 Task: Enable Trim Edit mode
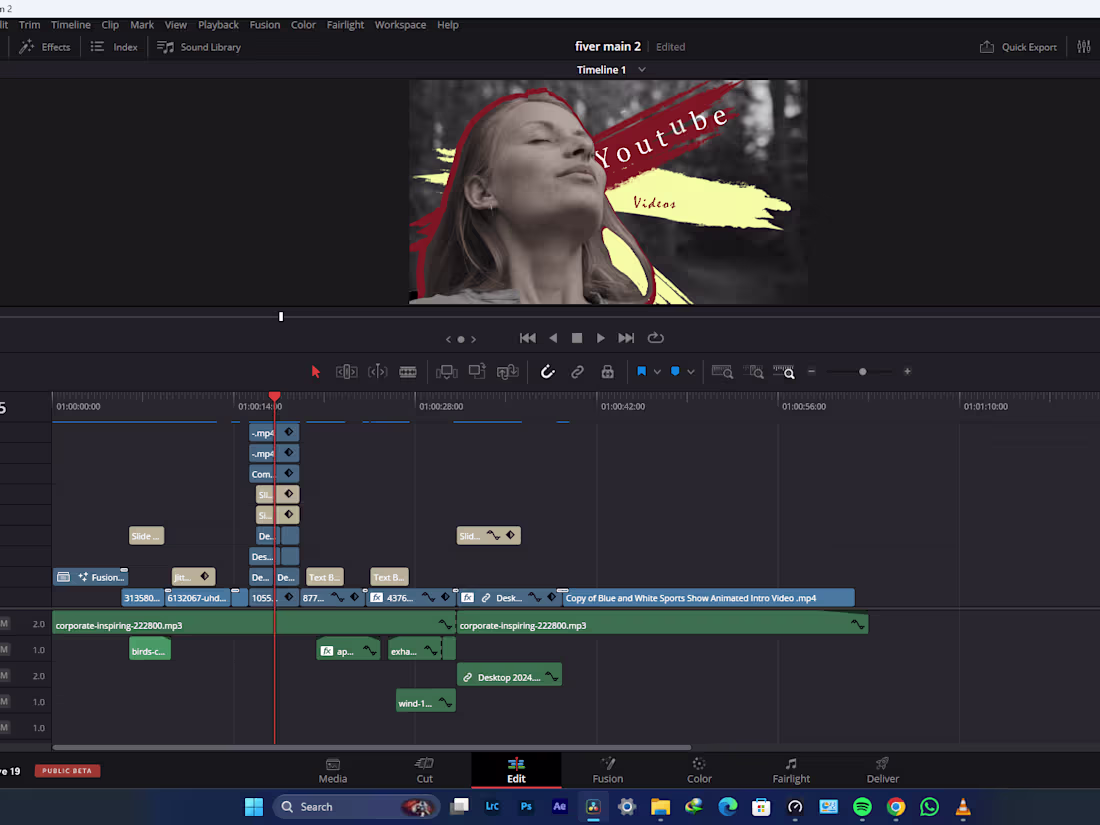point(346,371)
